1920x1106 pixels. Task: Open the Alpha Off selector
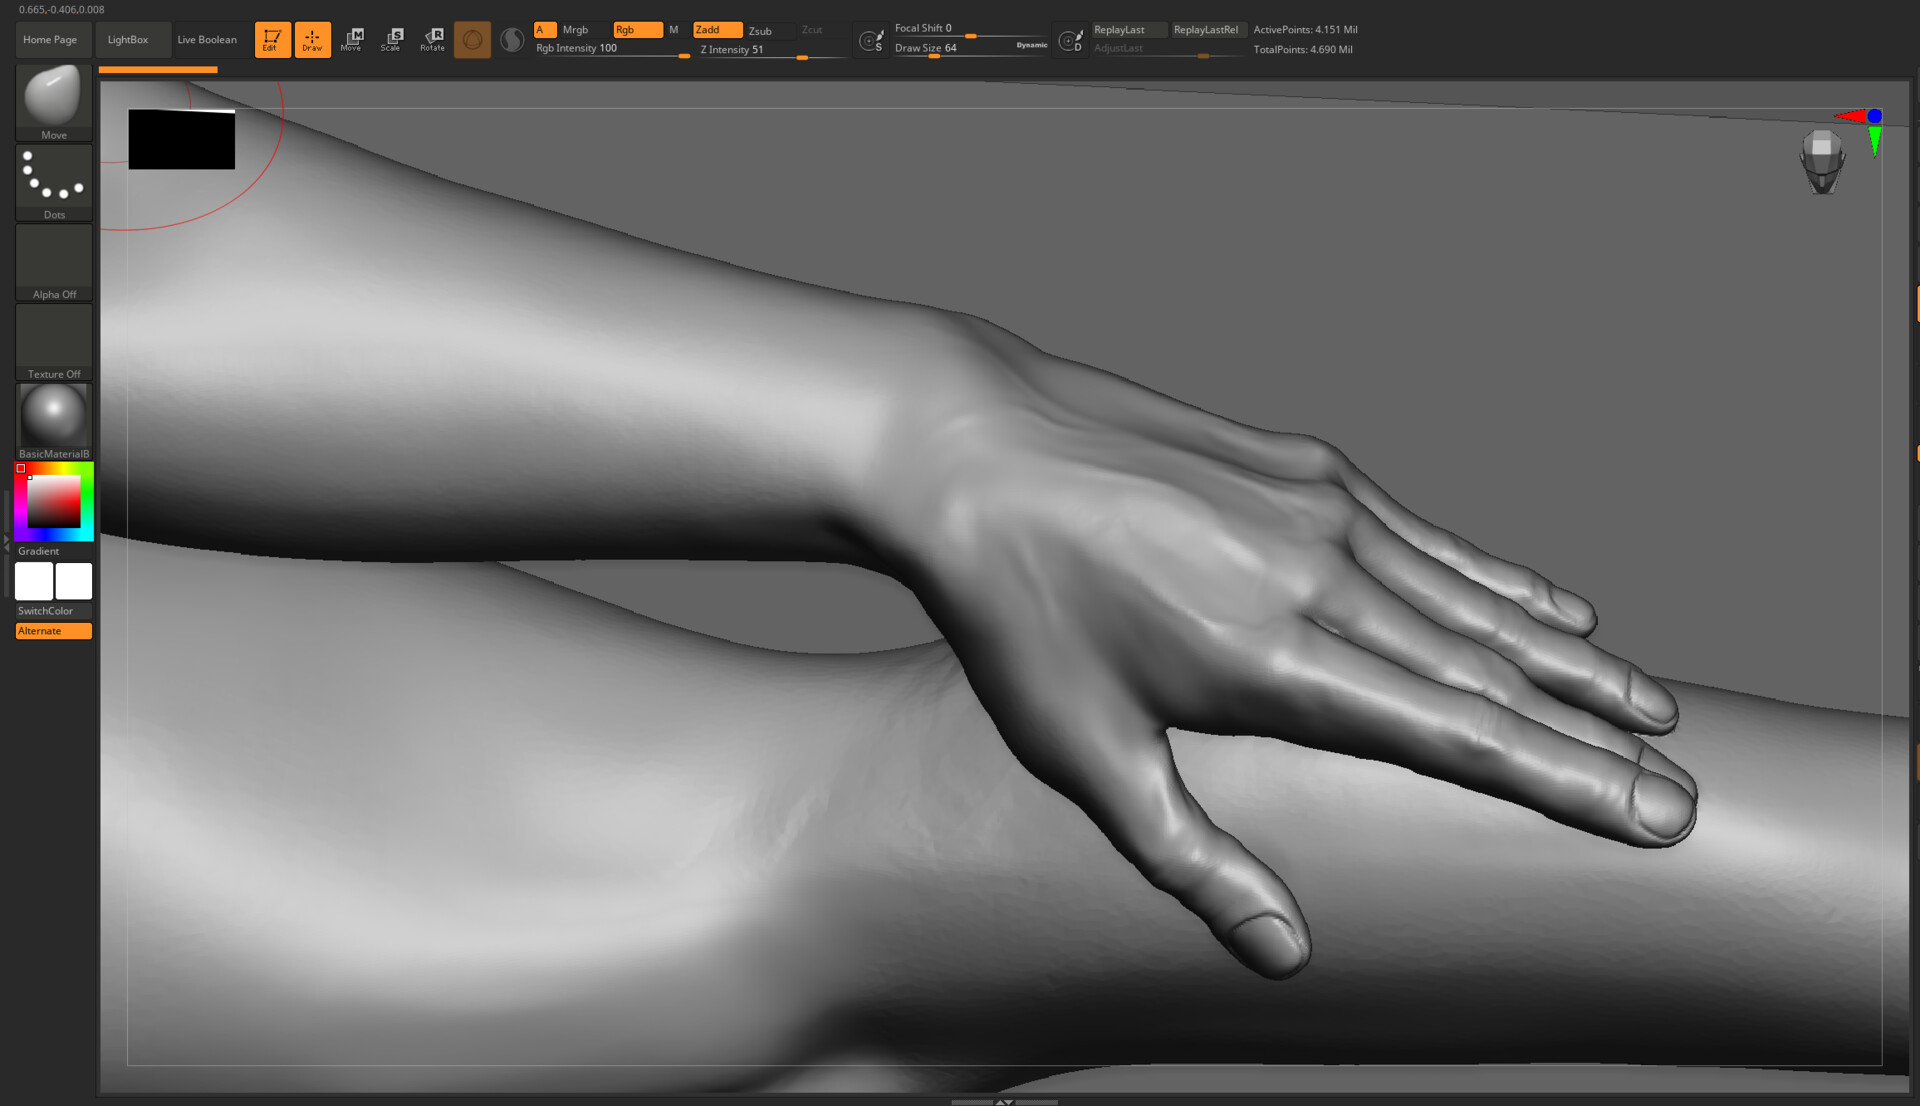53,258
